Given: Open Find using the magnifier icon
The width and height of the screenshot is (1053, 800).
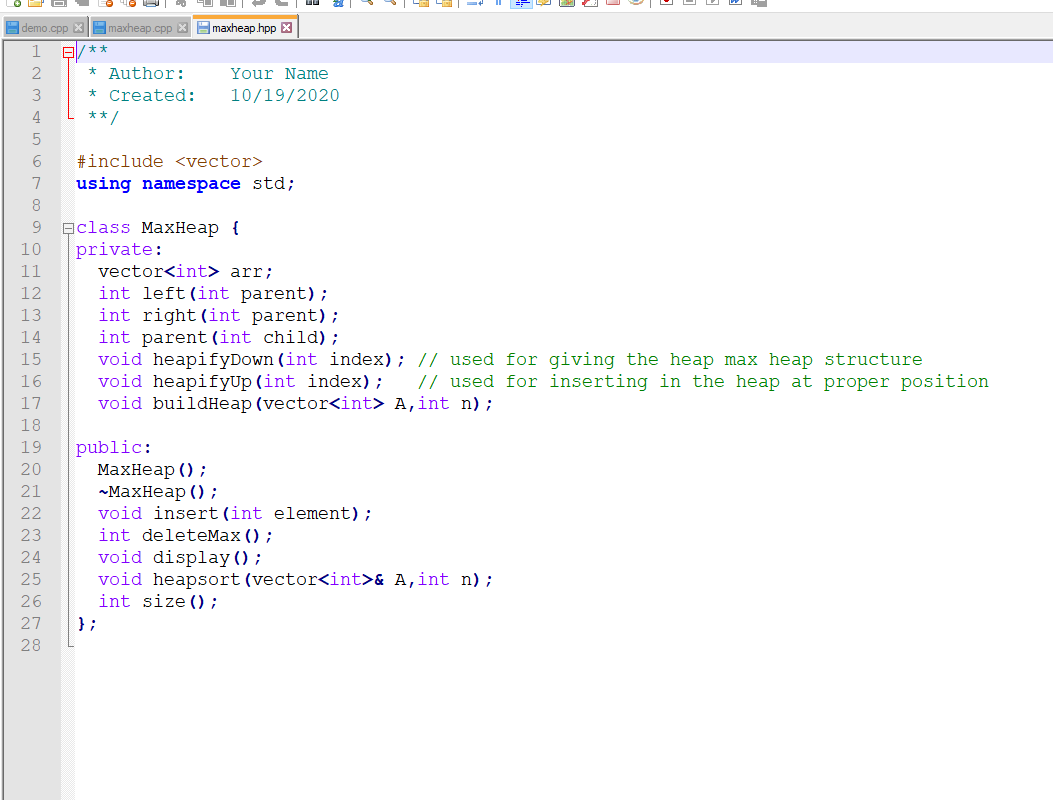Looking at the screenshot, I should tap(367, 4).
